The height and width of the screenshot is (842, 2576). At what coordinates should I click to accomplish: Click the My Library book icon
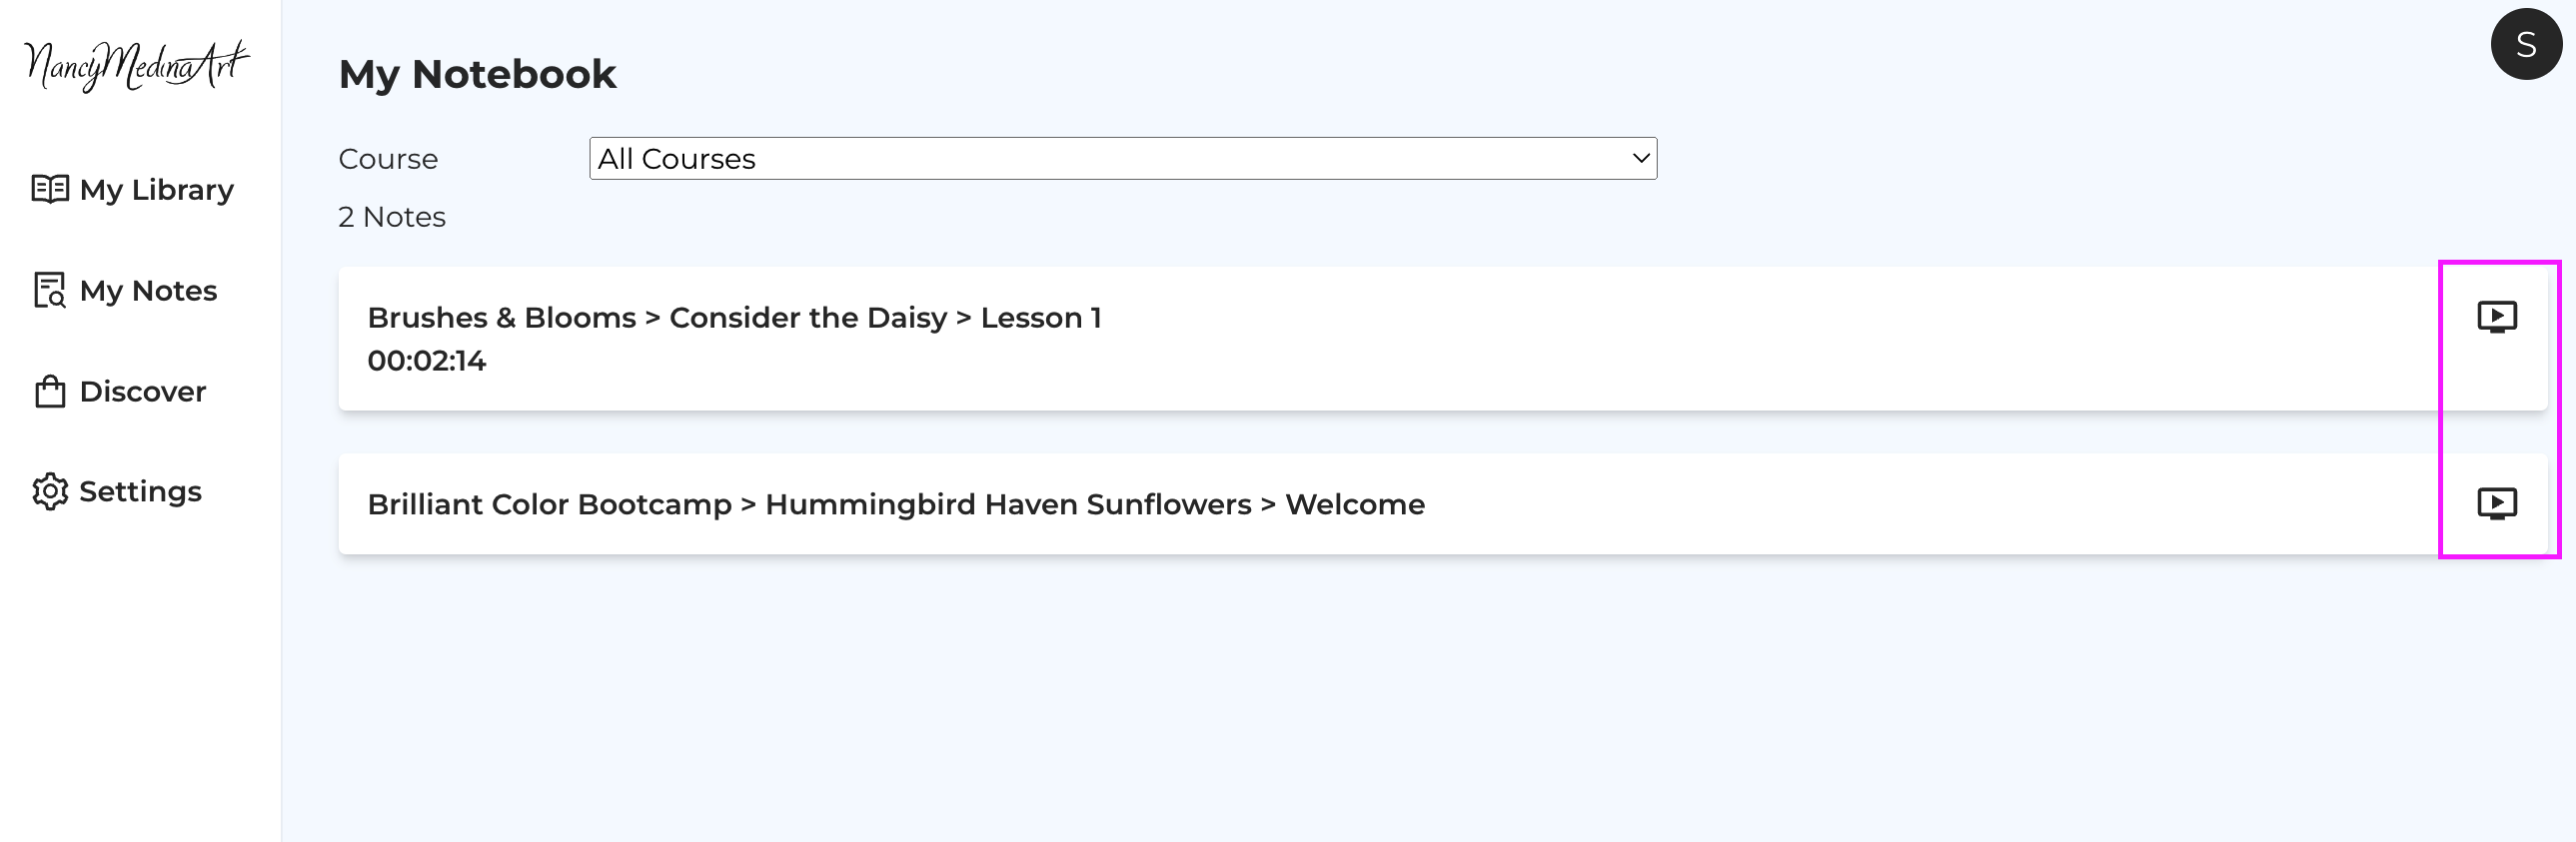click(50, 189)
